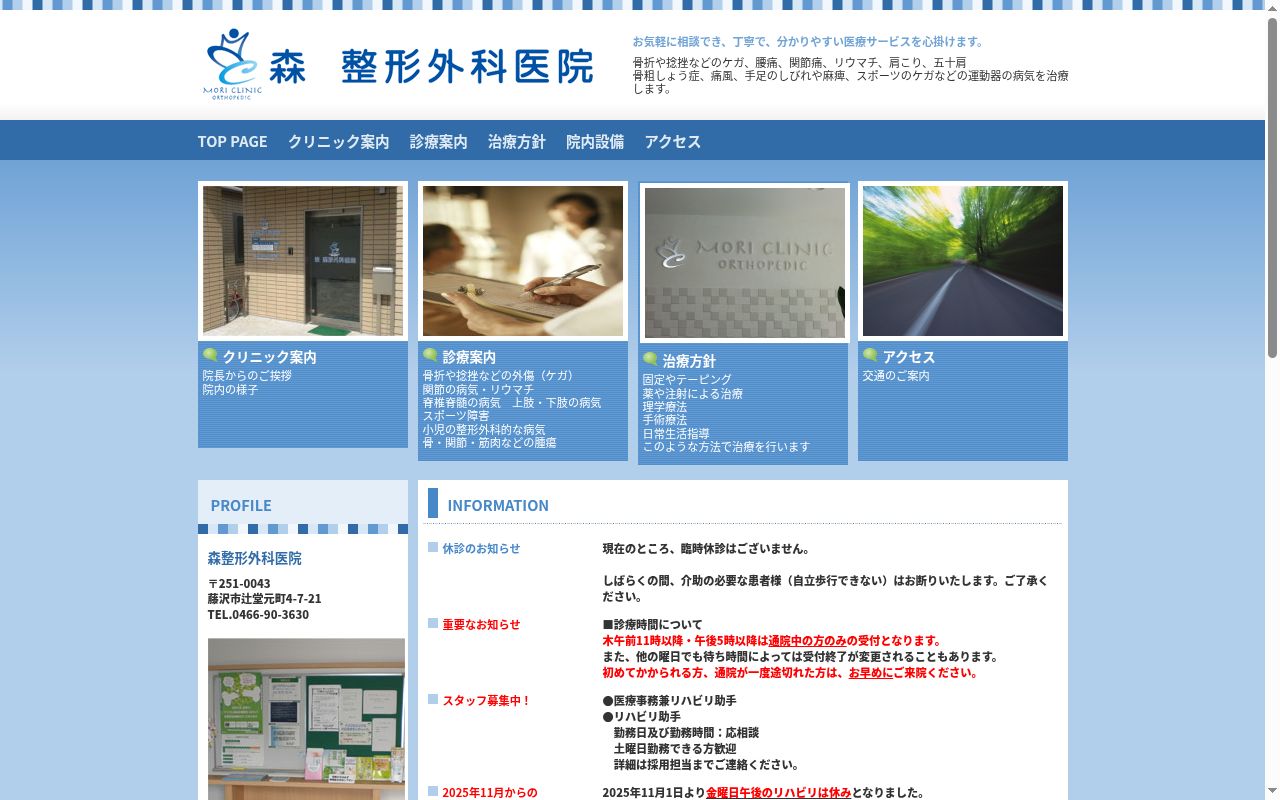Click ●医療事務兼リハビリ助手 text
The image size is (1280, 800).
[x=669, y=701]
